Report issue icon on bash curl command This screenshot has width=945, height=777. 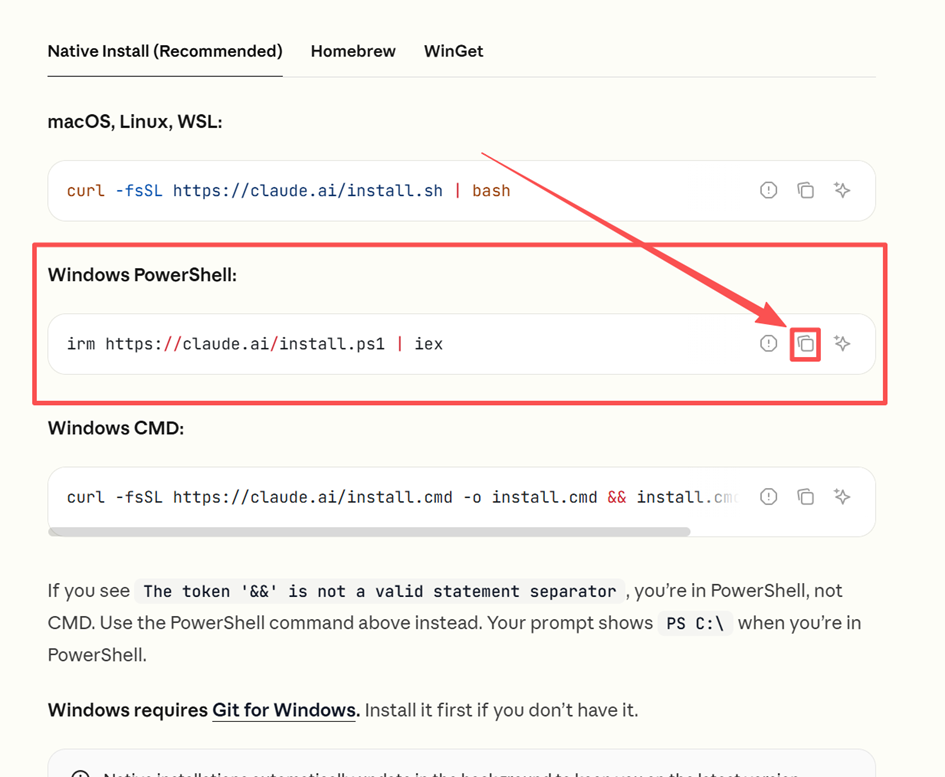tap(768, 190)
